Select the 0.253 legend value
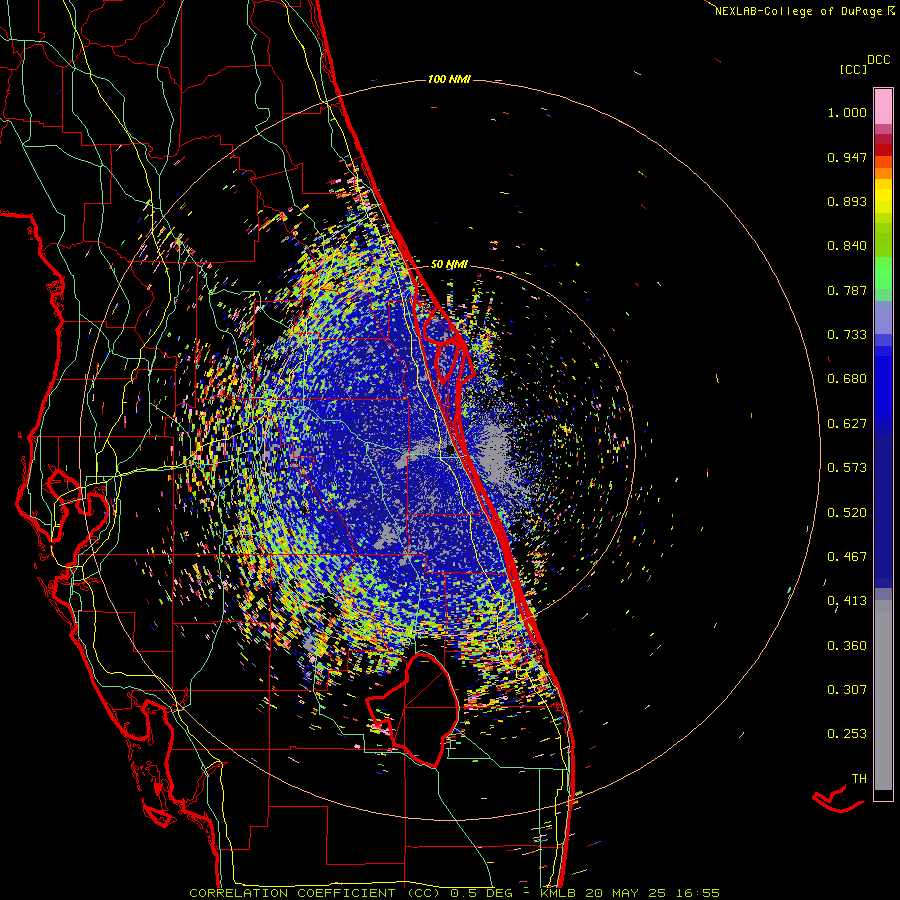The image size is (900, 900). pos(847,734)
